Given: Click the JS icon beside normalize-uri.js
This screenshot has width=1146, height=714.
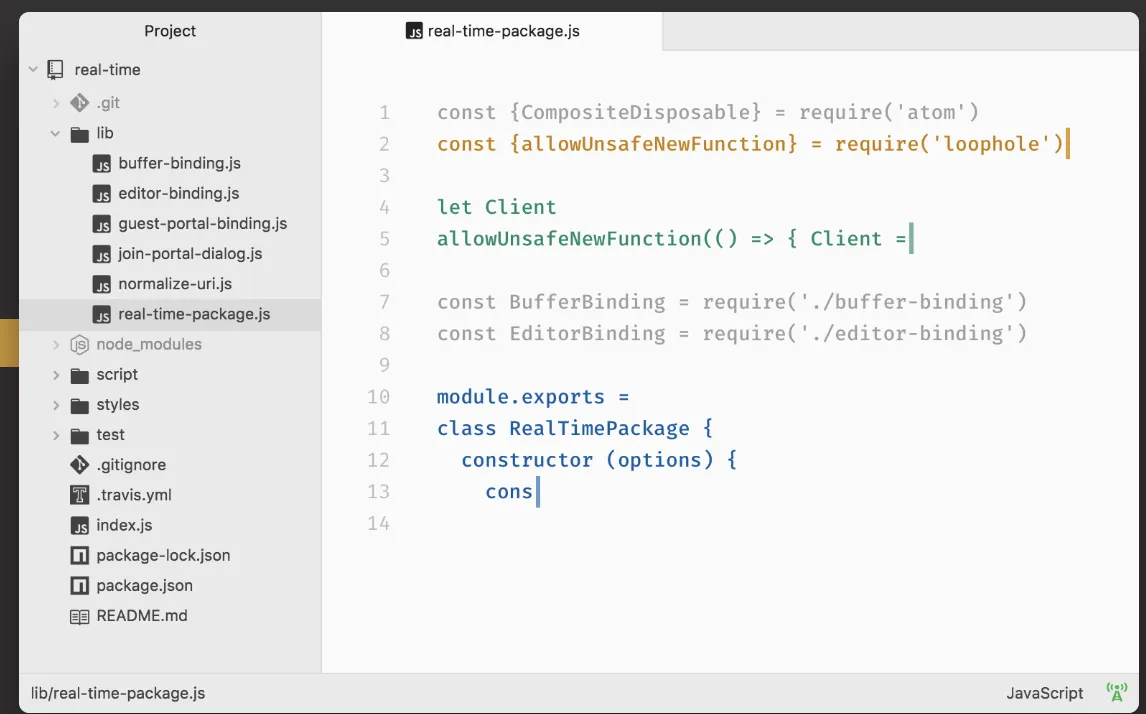Looking at the screenshot, I should pyautogui.click(x=102, y=284).
